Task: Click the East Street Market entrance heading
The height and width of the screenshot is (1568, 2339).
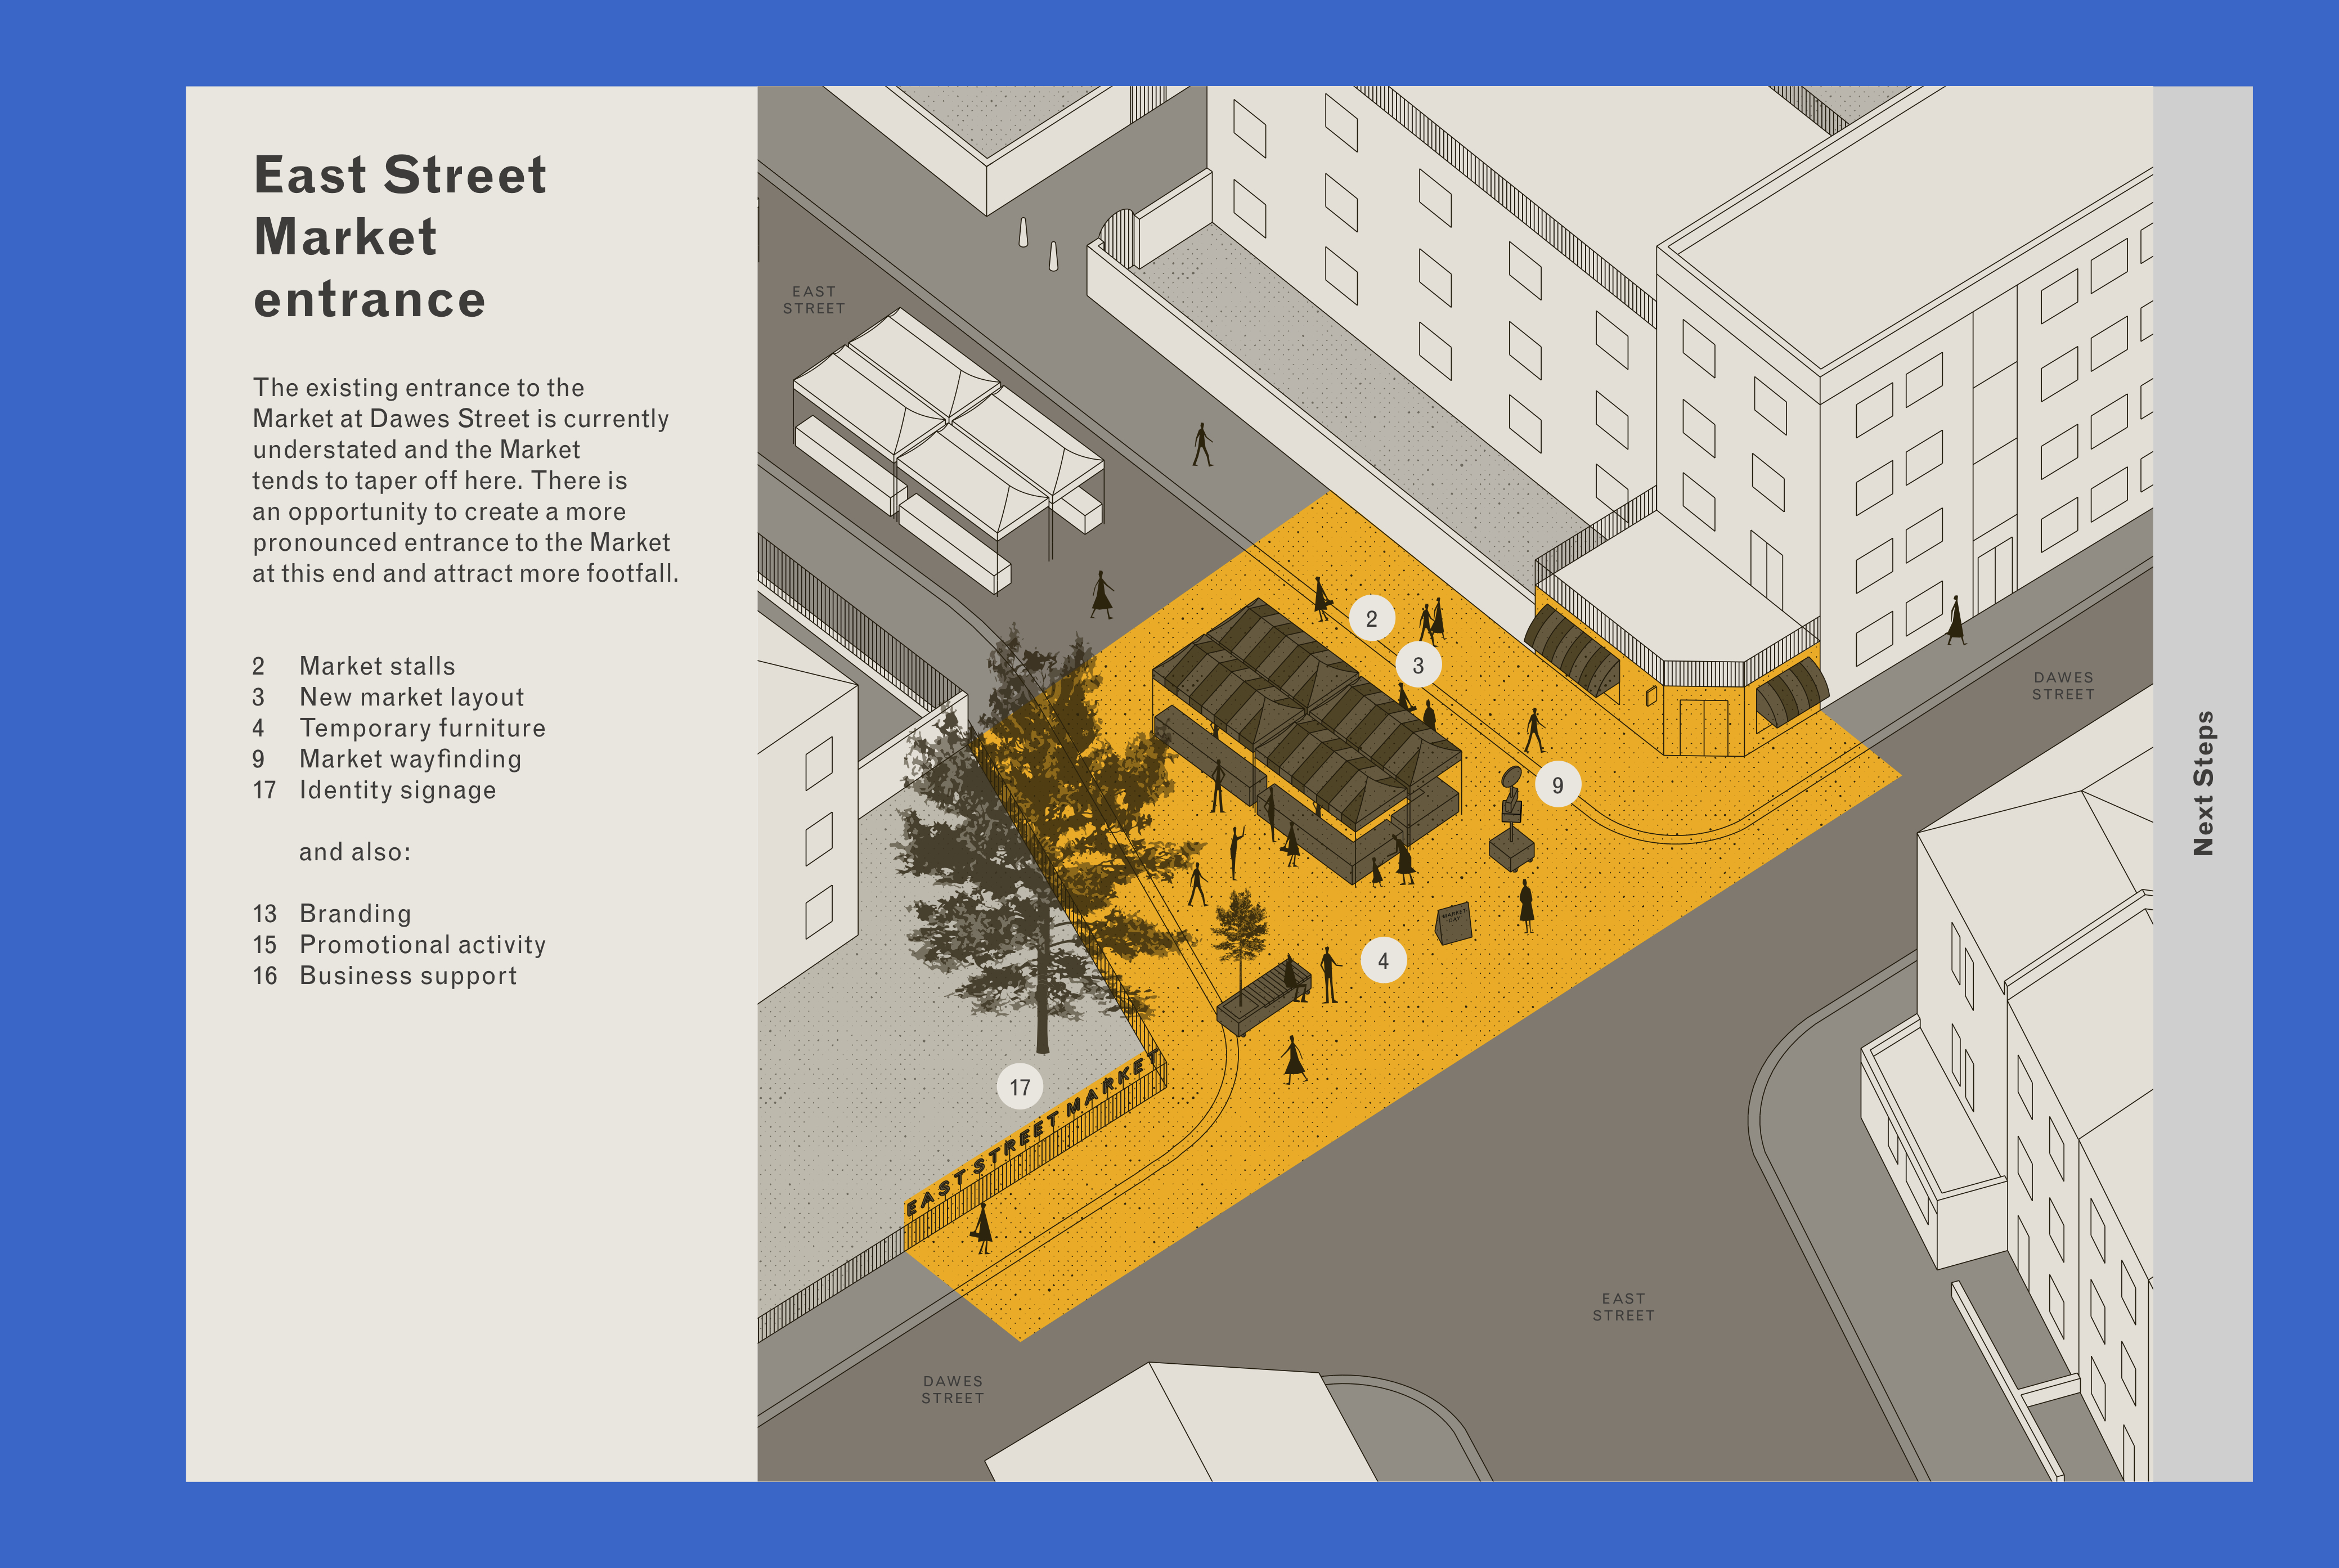Action: 400,237
